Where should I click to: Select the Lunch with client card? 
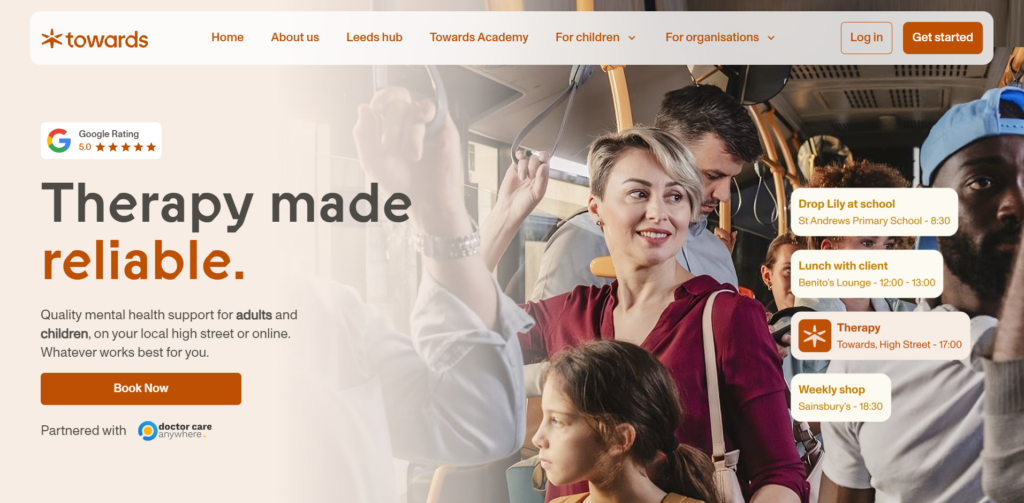tap(867, 274)
